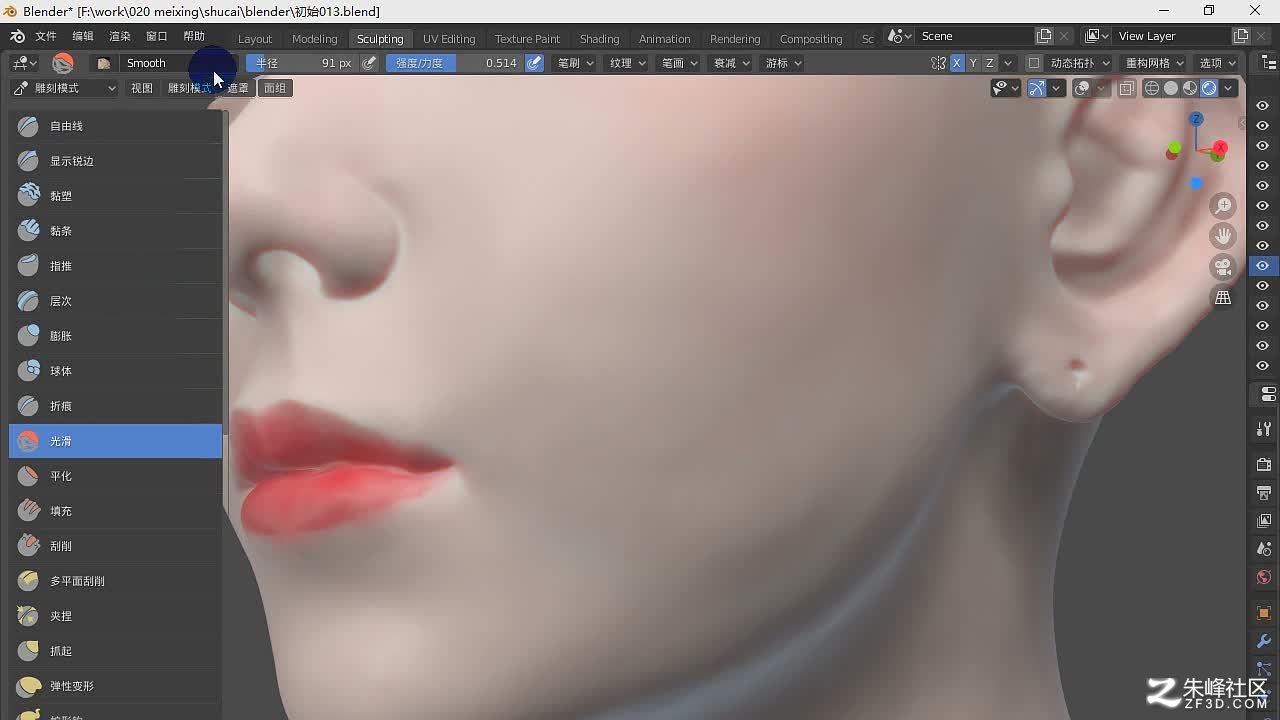Viewport: 1280px width, 720px height.
Task: Select the 黏条 clay strips brush
Action: [115, 231]
